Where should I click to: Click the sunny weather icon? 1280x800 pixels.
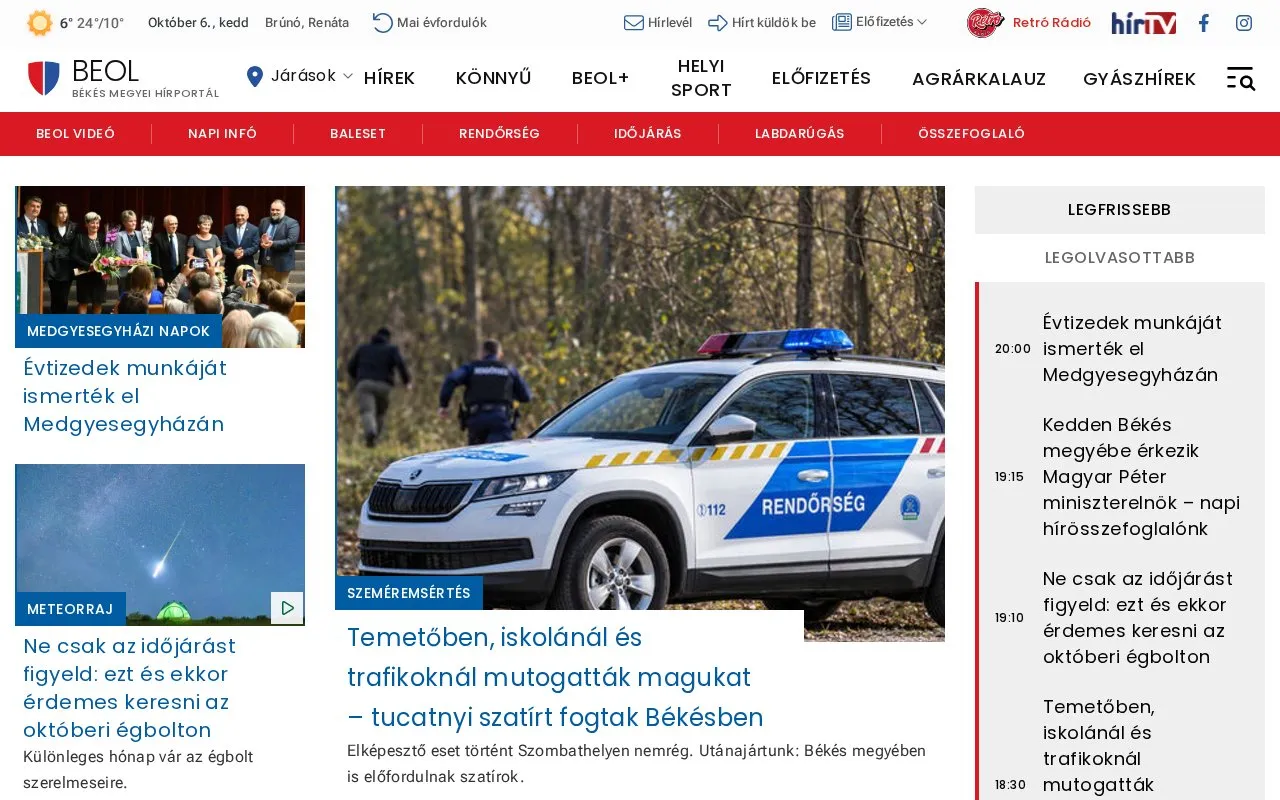(39, 23)
